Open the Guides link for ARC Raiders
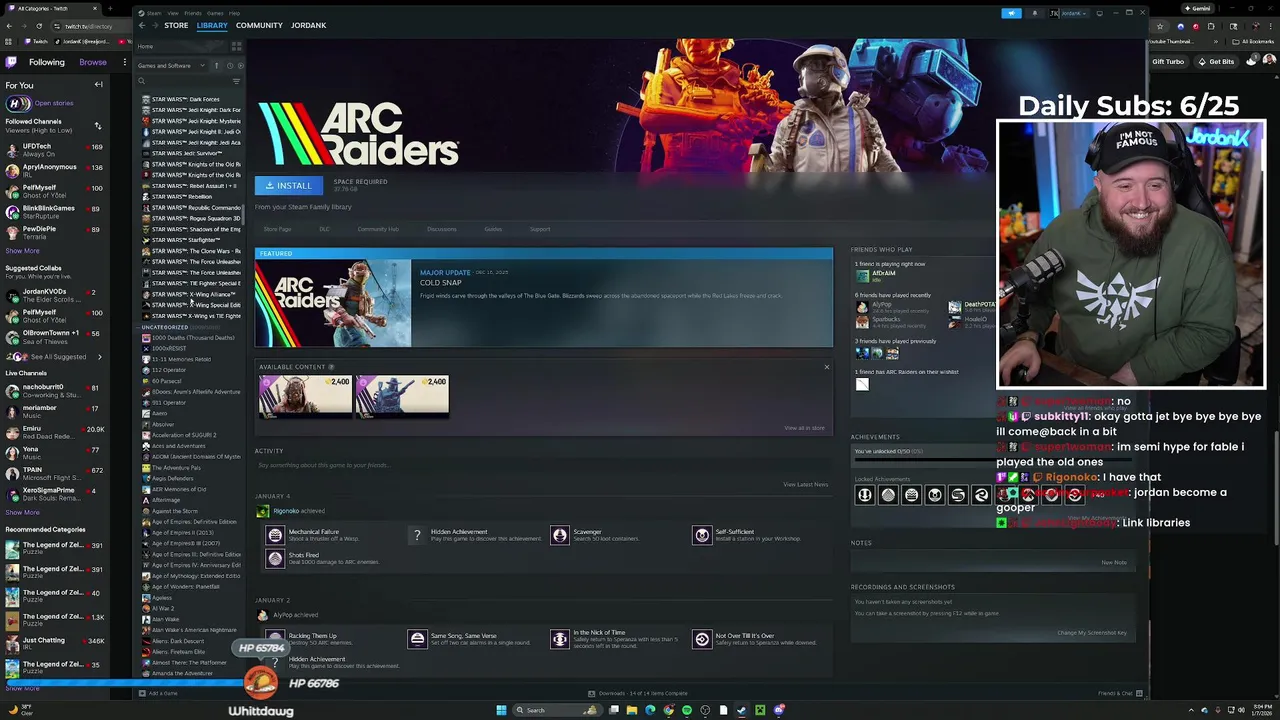1280x720 pixels. (493, 229)
